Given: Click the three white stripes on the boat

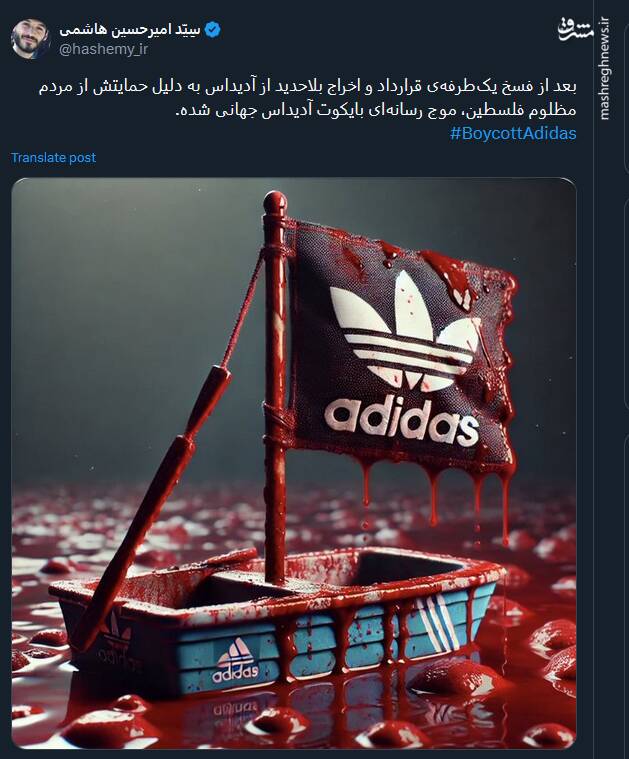Looking at the screenshot, I should pyautogui.click(x=438, y=622).
